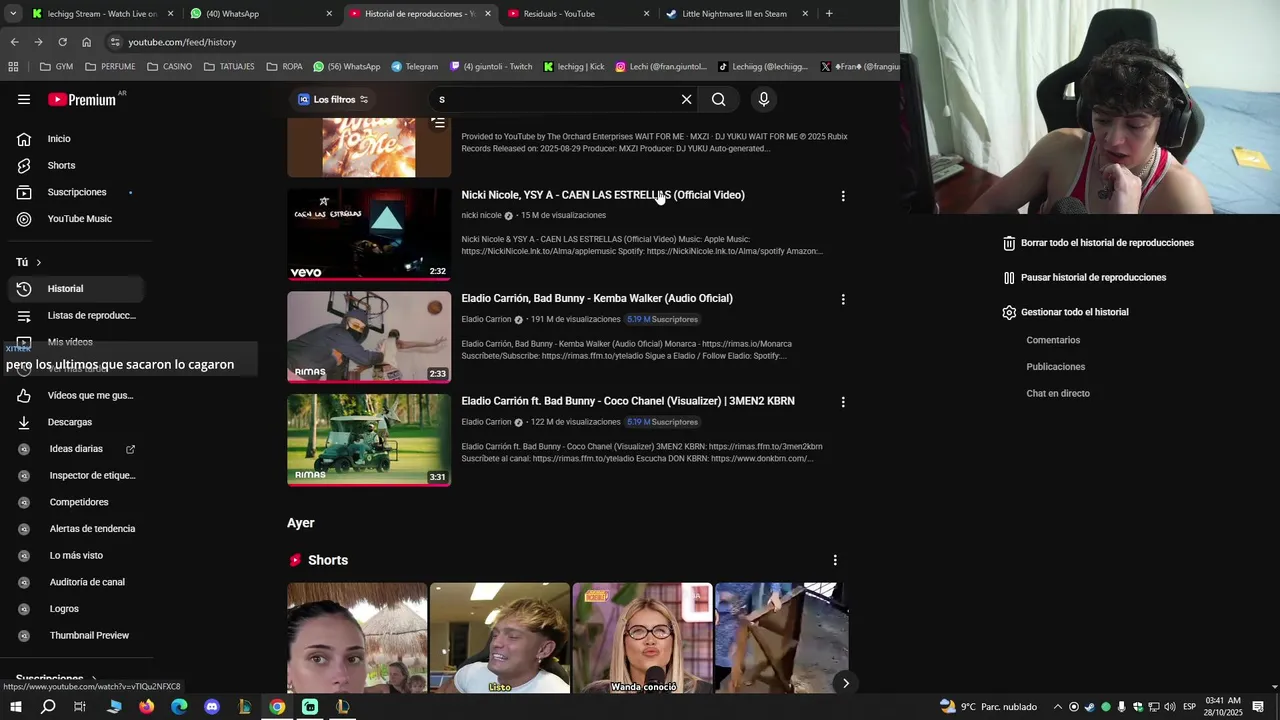Clear the history search box with X
Viewport: 1280px width, 720px height.
point(686,99)
